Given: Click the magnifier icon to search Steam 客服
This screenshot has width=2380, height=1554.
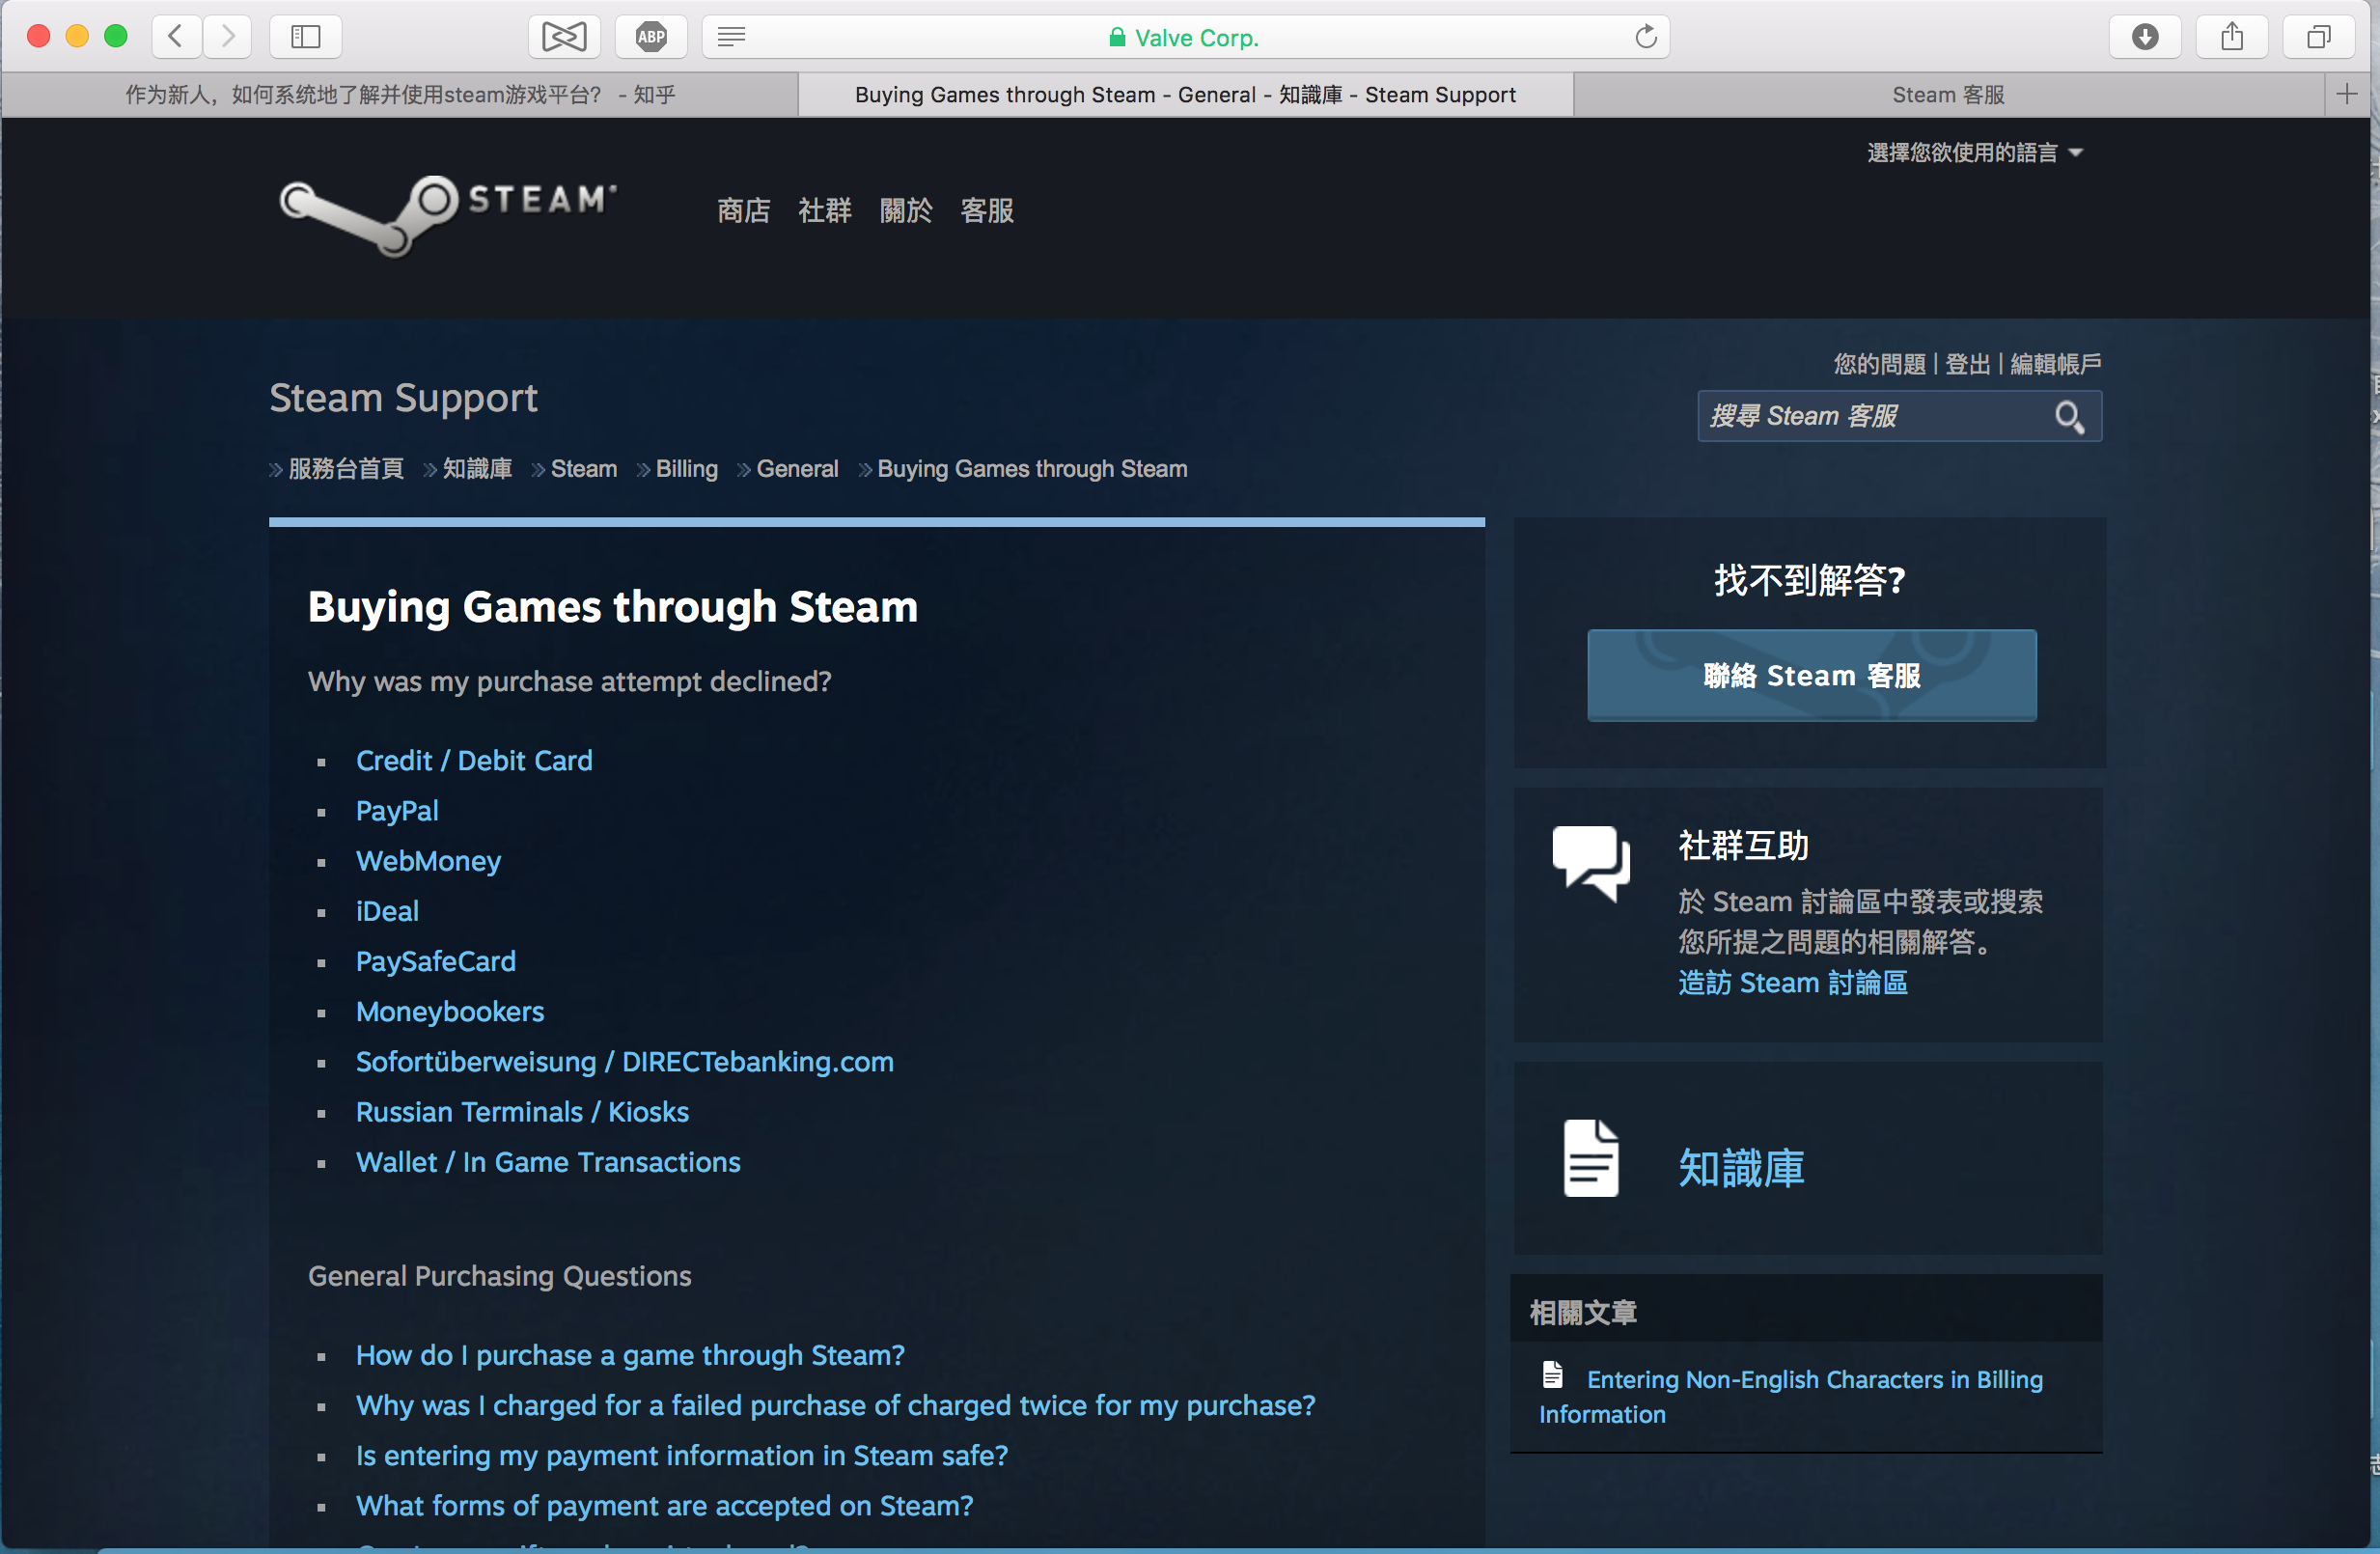Looking at the screenshot, I should (x=2070, y=416).
